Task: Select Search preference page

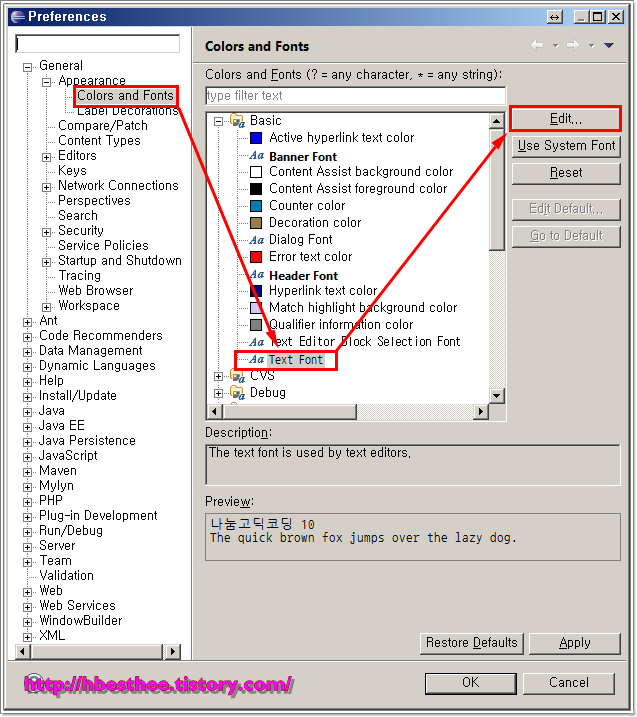Action: (78, 216)
